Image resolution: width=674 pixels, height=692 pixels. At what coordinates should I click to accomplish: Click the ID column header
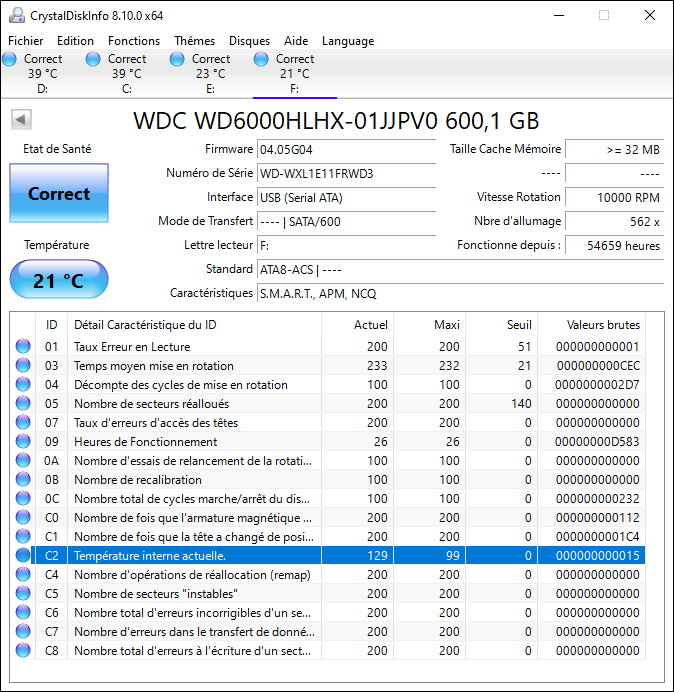tap(51, 325)
